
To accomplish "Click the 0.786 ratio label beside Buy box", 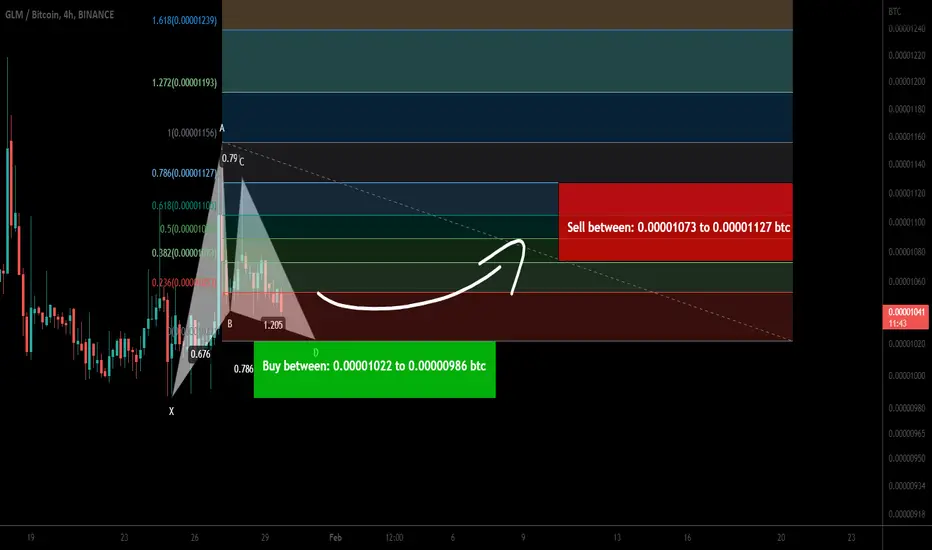I will pyautogui.click(x=243, y=369).
